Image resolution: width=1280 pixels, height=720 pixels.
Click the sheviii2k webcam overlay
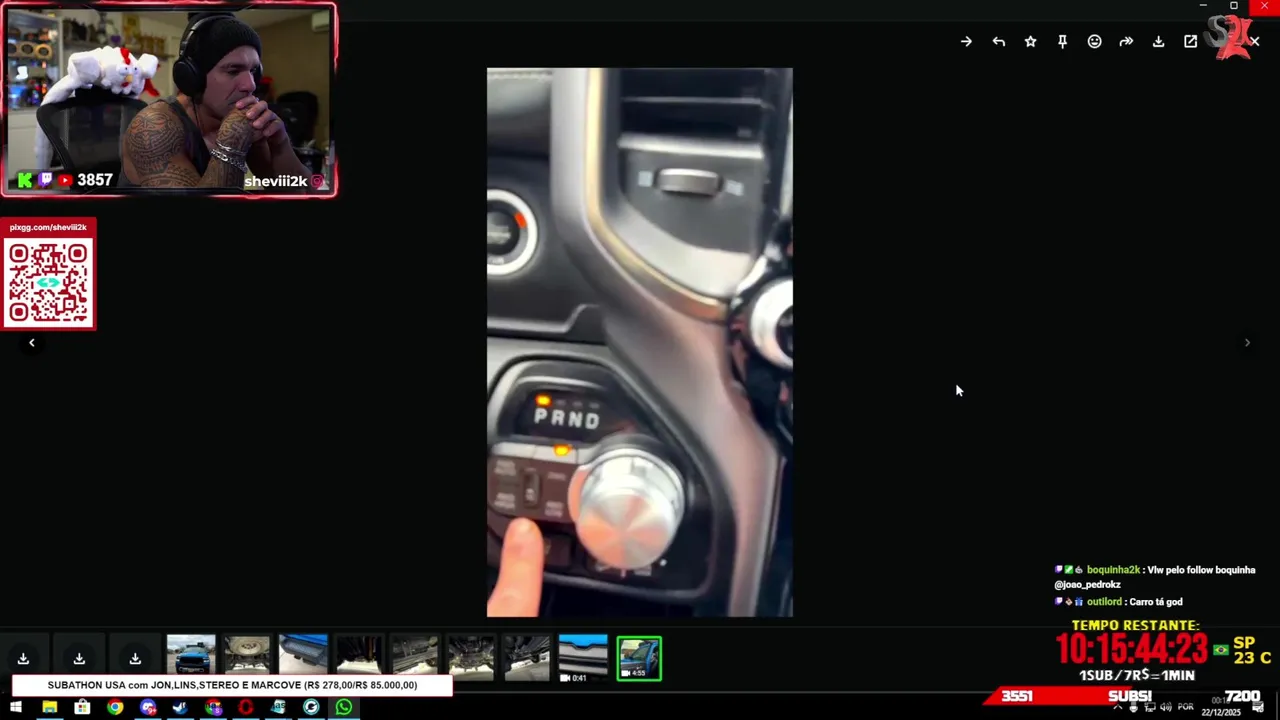(x=169, y=99)
